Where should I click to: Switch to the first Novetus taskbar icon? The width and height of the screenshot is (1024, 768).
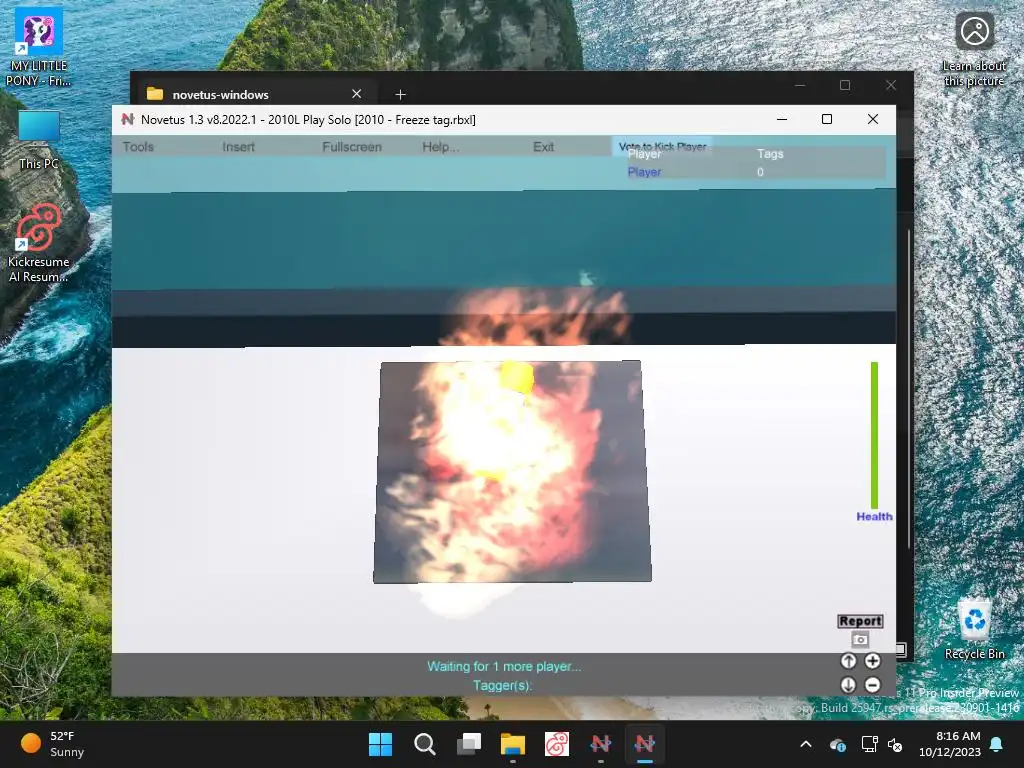click(x=601, y=744)
